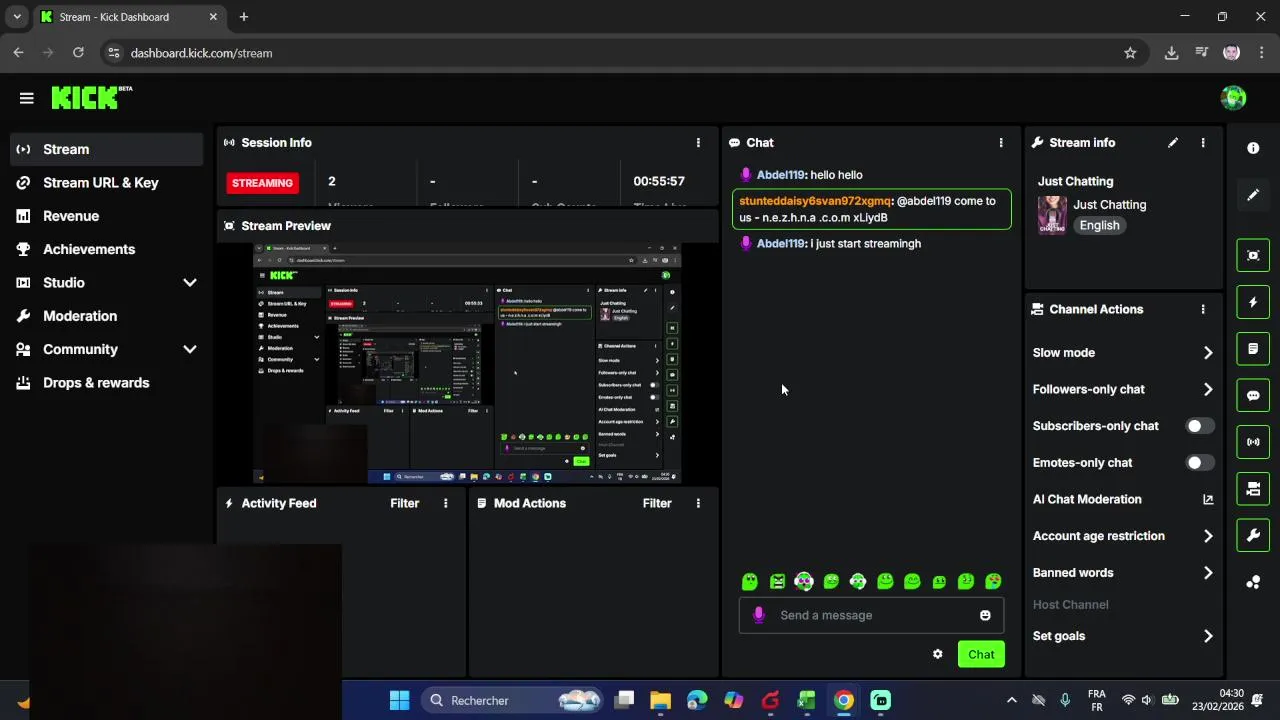1280x720 pixels.
Task: Click AI Chat Moderation label
Action: 1087,500
